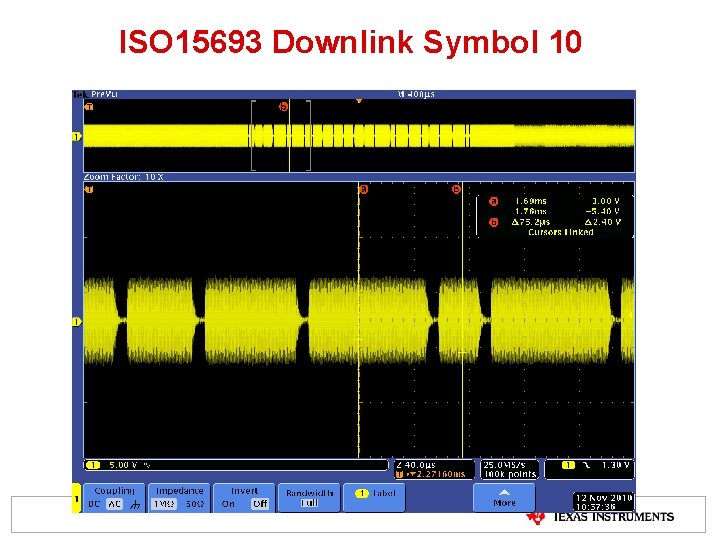The width and height of the screenshot is (720, 540).
Task: Click the cursor 'b' icon in readout box
Action: [494, 222]
